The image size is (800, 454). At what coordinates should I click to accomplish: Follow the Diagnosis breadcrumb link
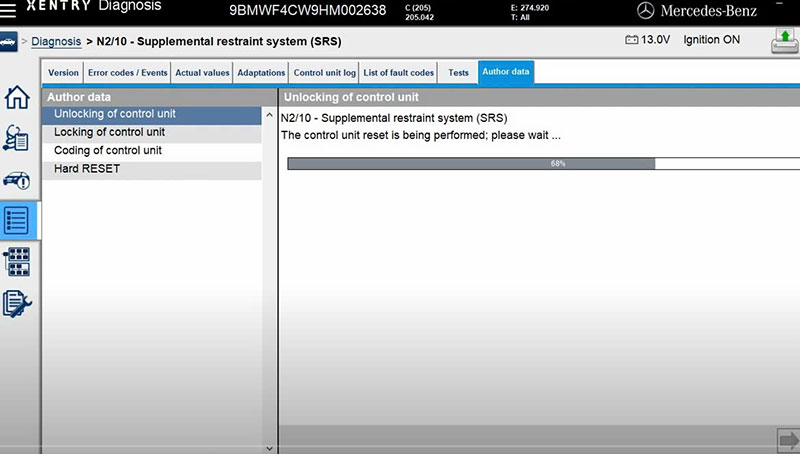(x=56, y=41)
